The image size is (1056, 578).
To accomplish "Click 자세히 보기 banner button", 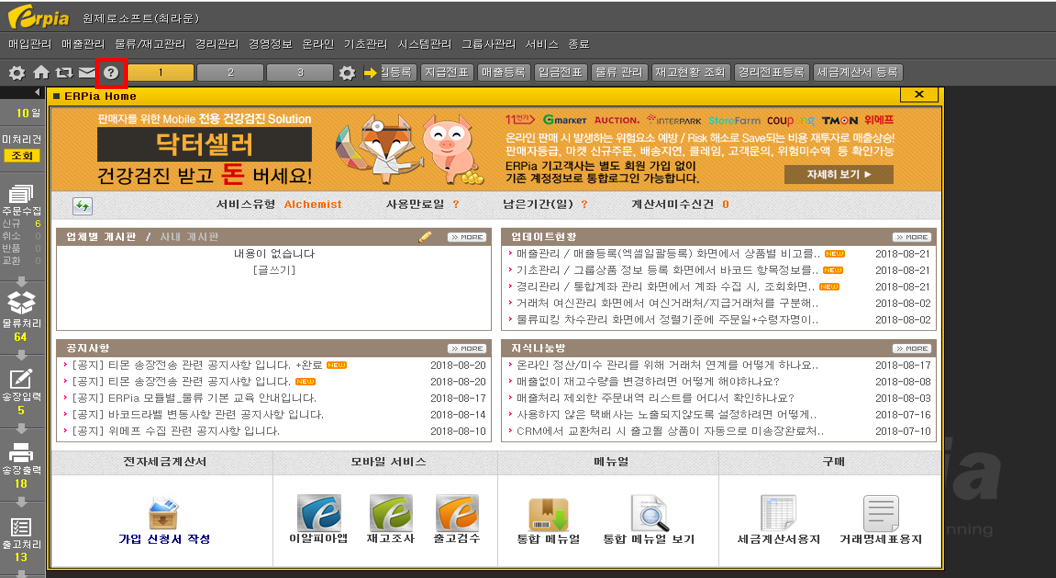I will click(838, 174).
